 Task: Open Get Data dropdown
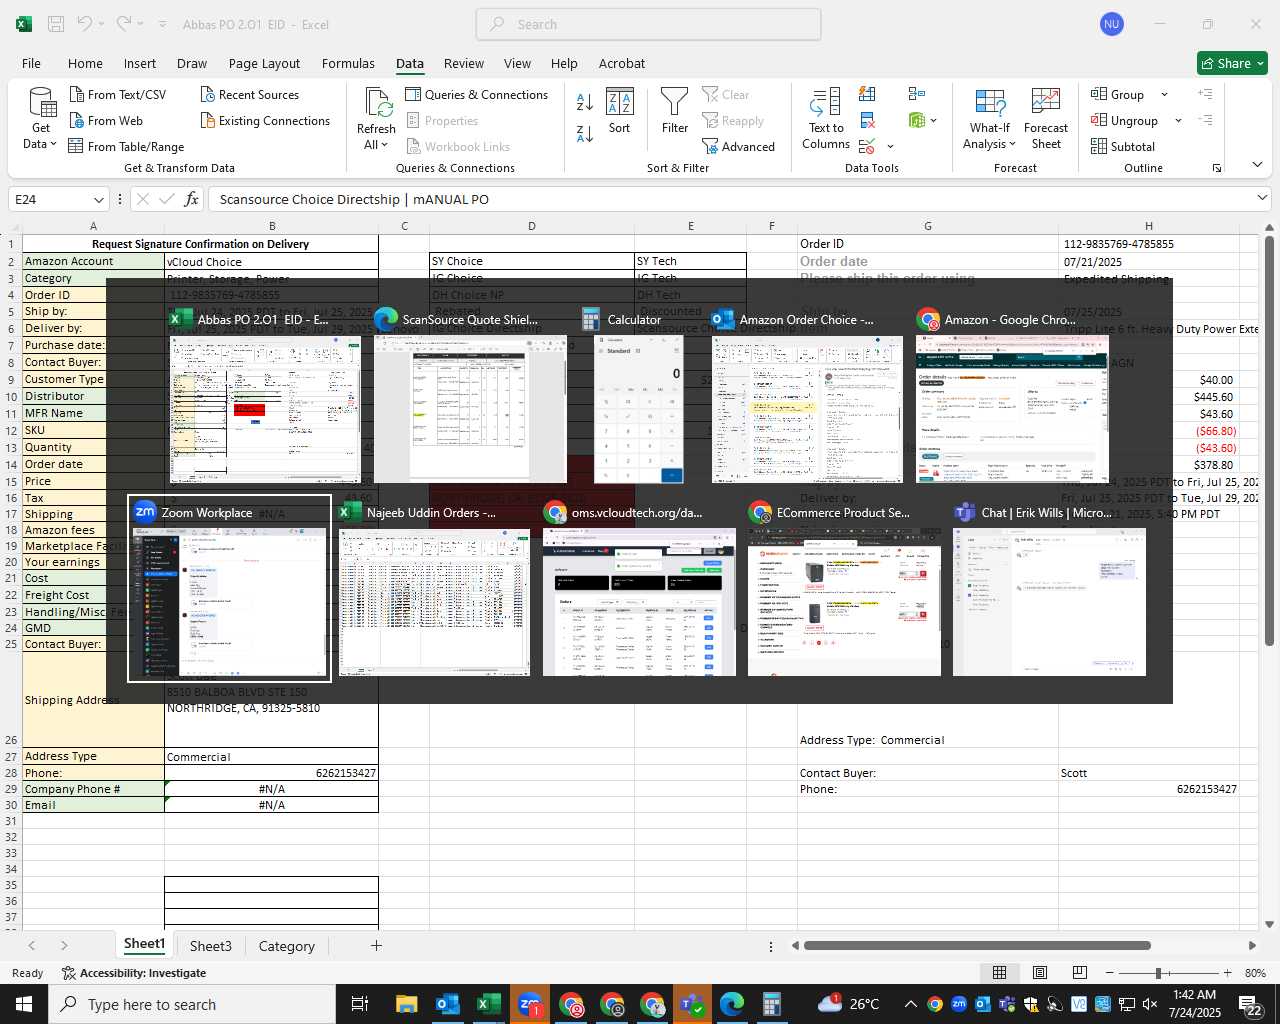pos(41,120)
